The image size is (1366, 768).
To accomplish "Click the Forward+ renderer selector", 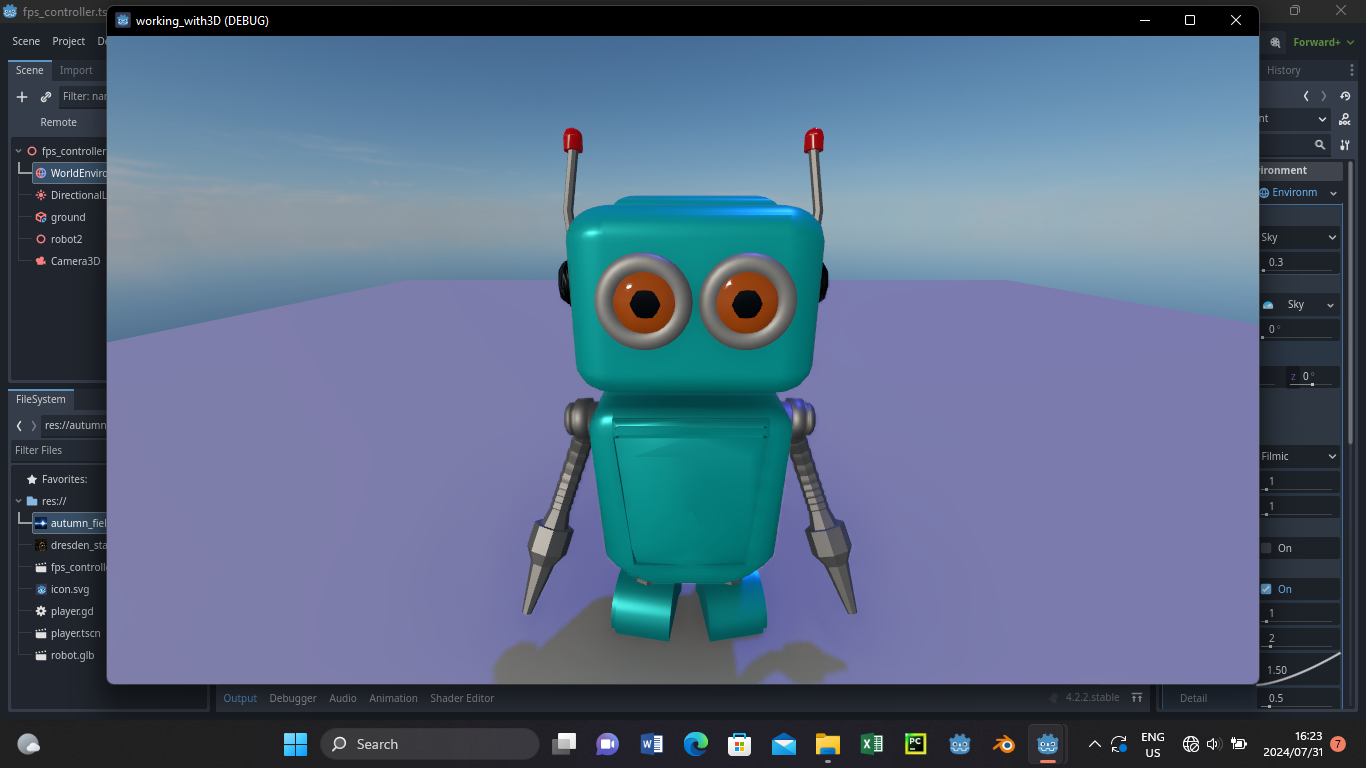I will tap(1315, 42).
